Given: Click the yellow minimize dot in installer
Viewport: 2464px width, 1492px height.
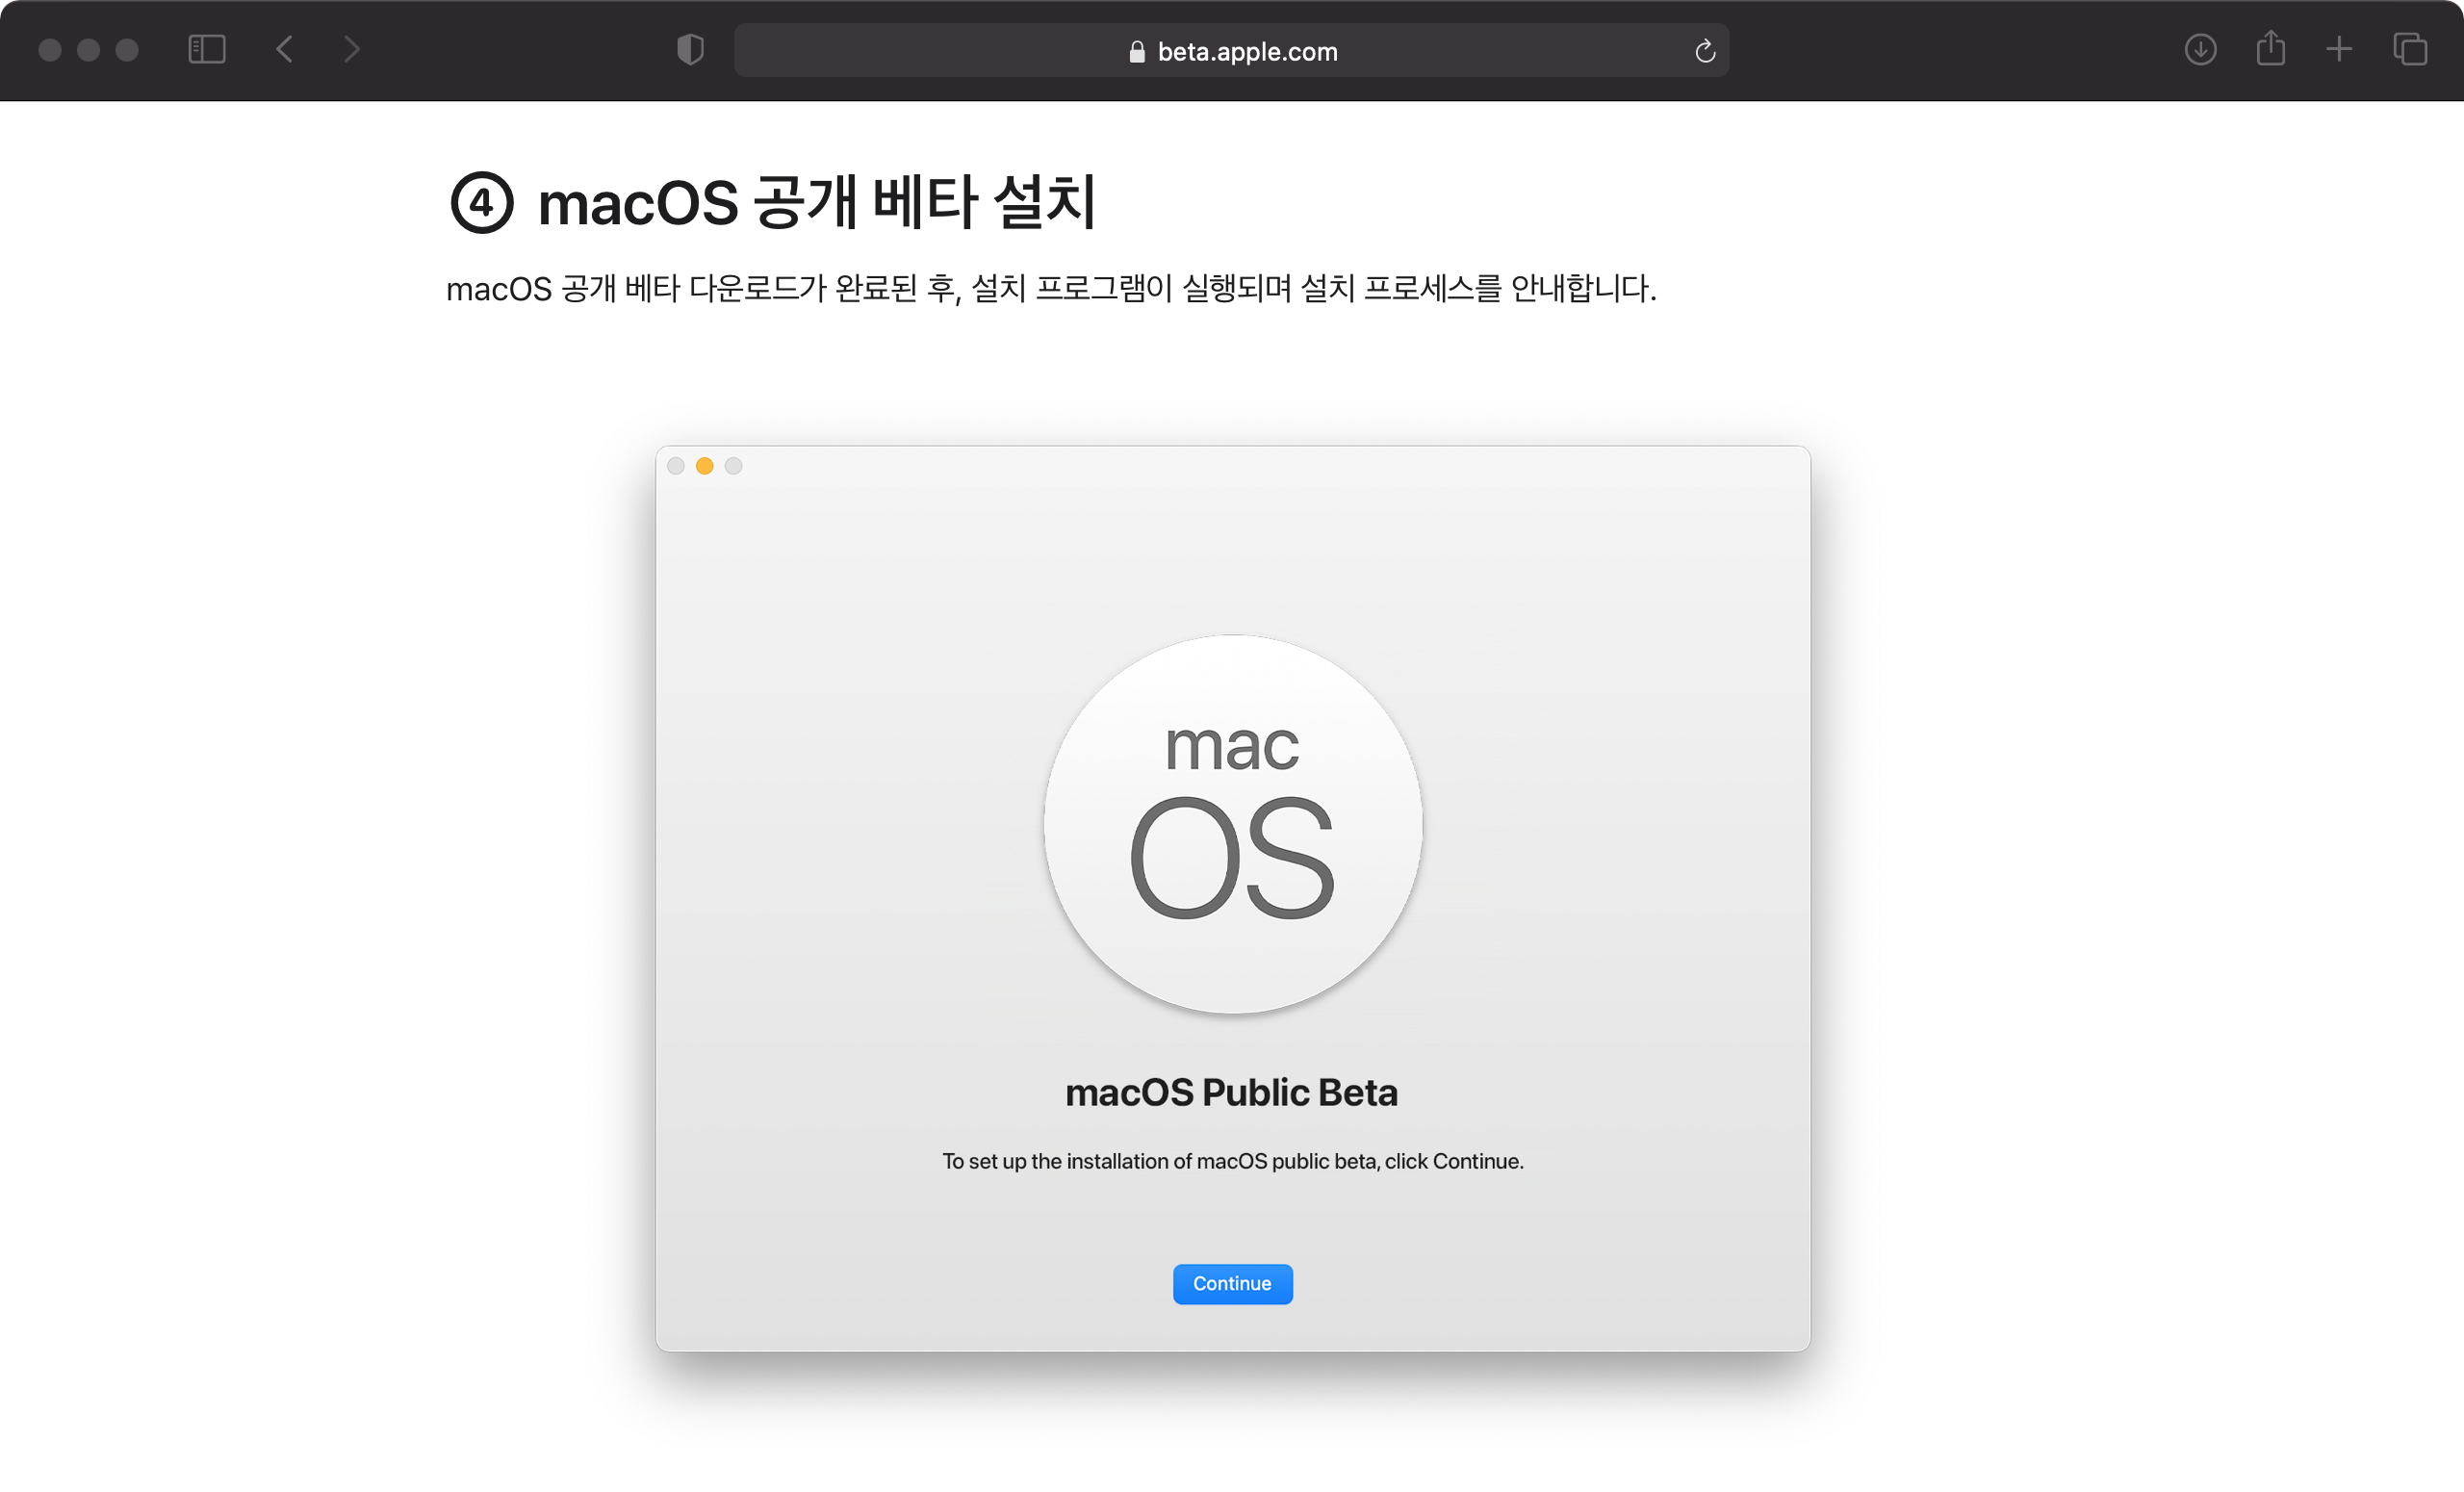Looking at the screenshot, I should 704,466.
